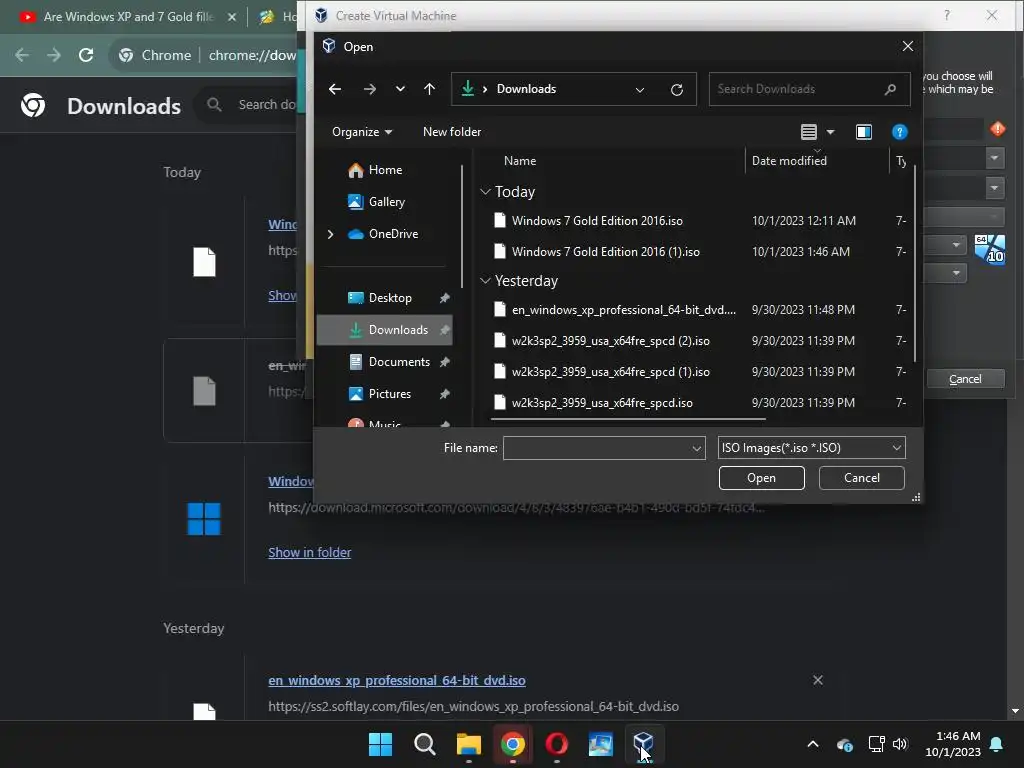Open Pictures quick access folder
This screenshot has height=768, width=1024.
click(390, 394)
